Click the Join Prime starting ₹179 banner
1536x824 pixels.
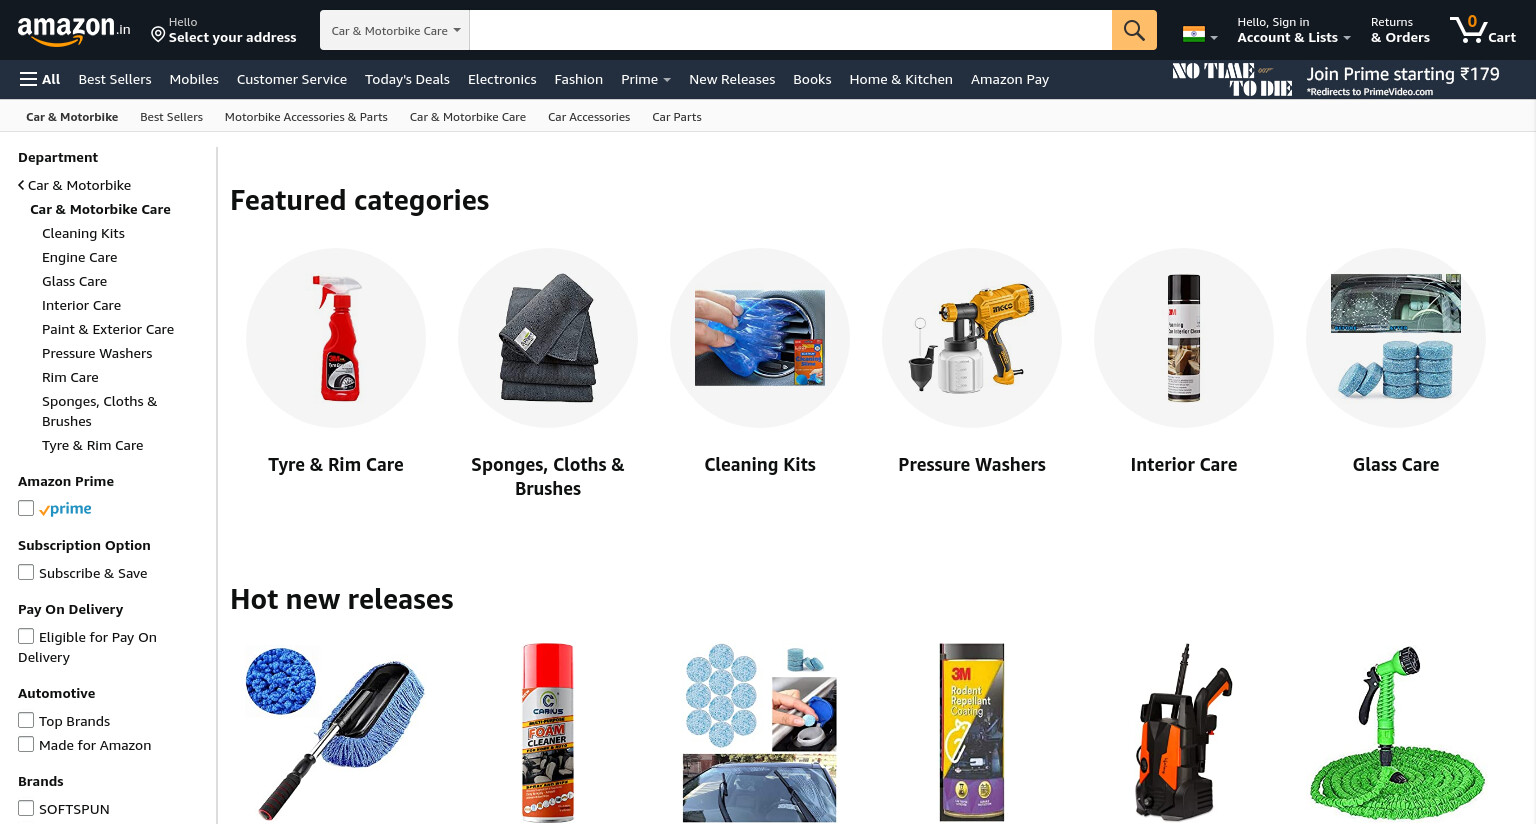(1336, 80)
